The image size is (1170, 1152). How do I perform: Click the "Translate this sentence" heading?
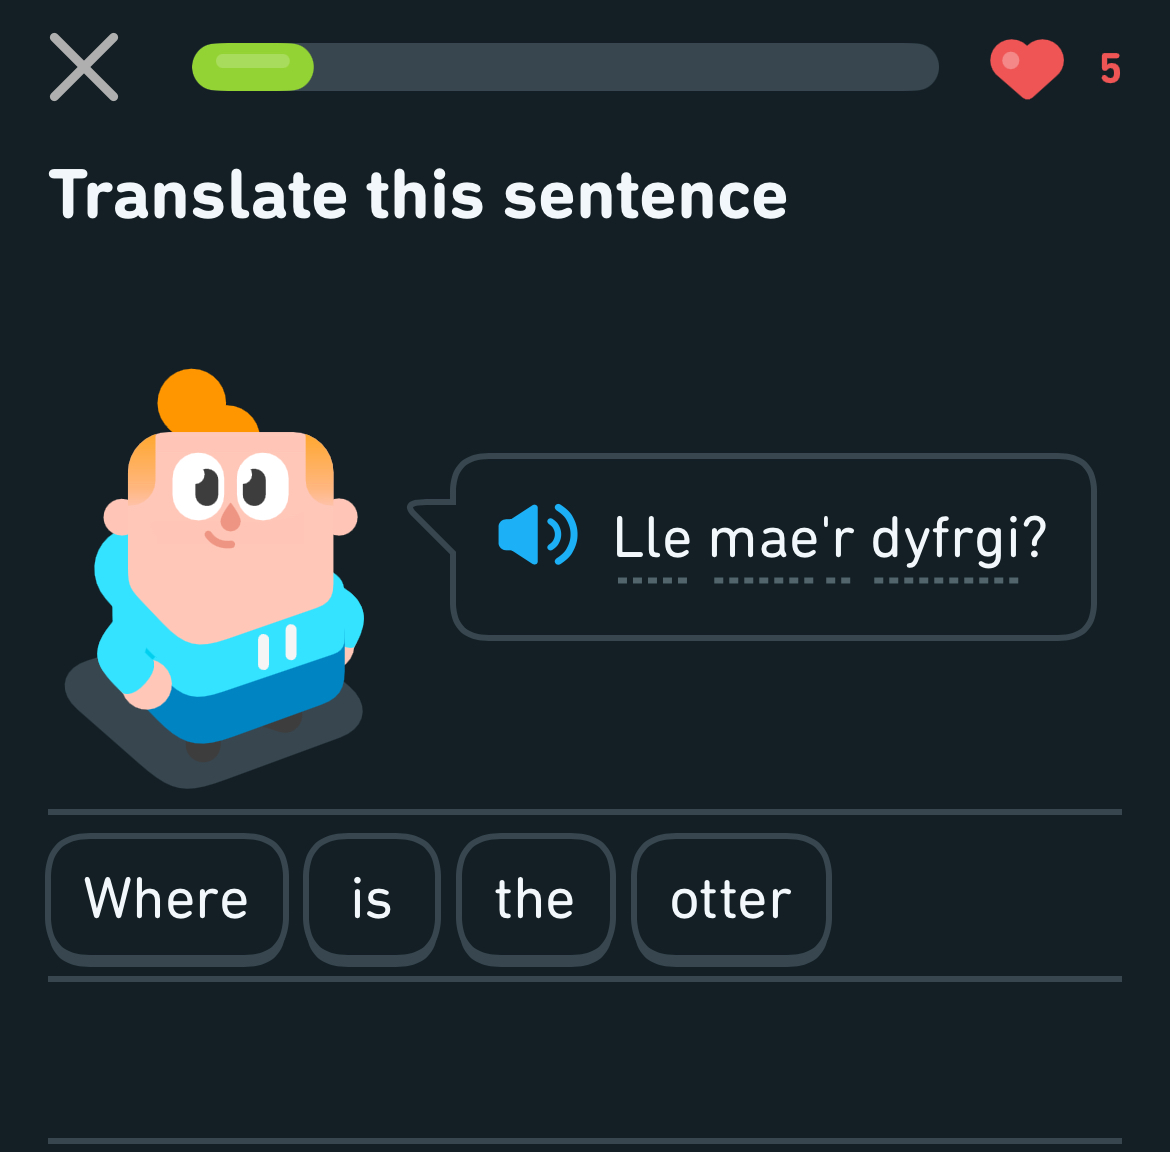pos(418,194)
